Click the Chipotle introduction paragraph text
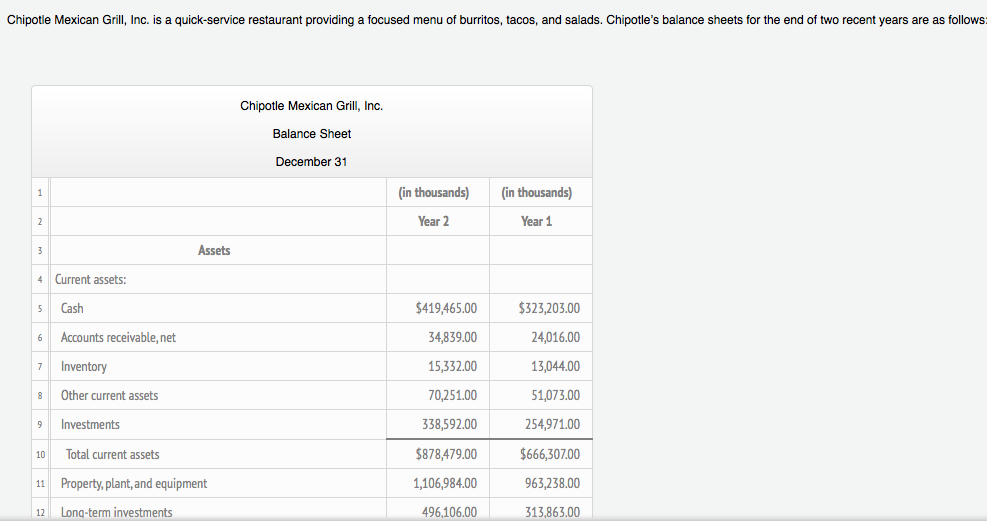This screenshot has height=521, width=987. [496, 20]
